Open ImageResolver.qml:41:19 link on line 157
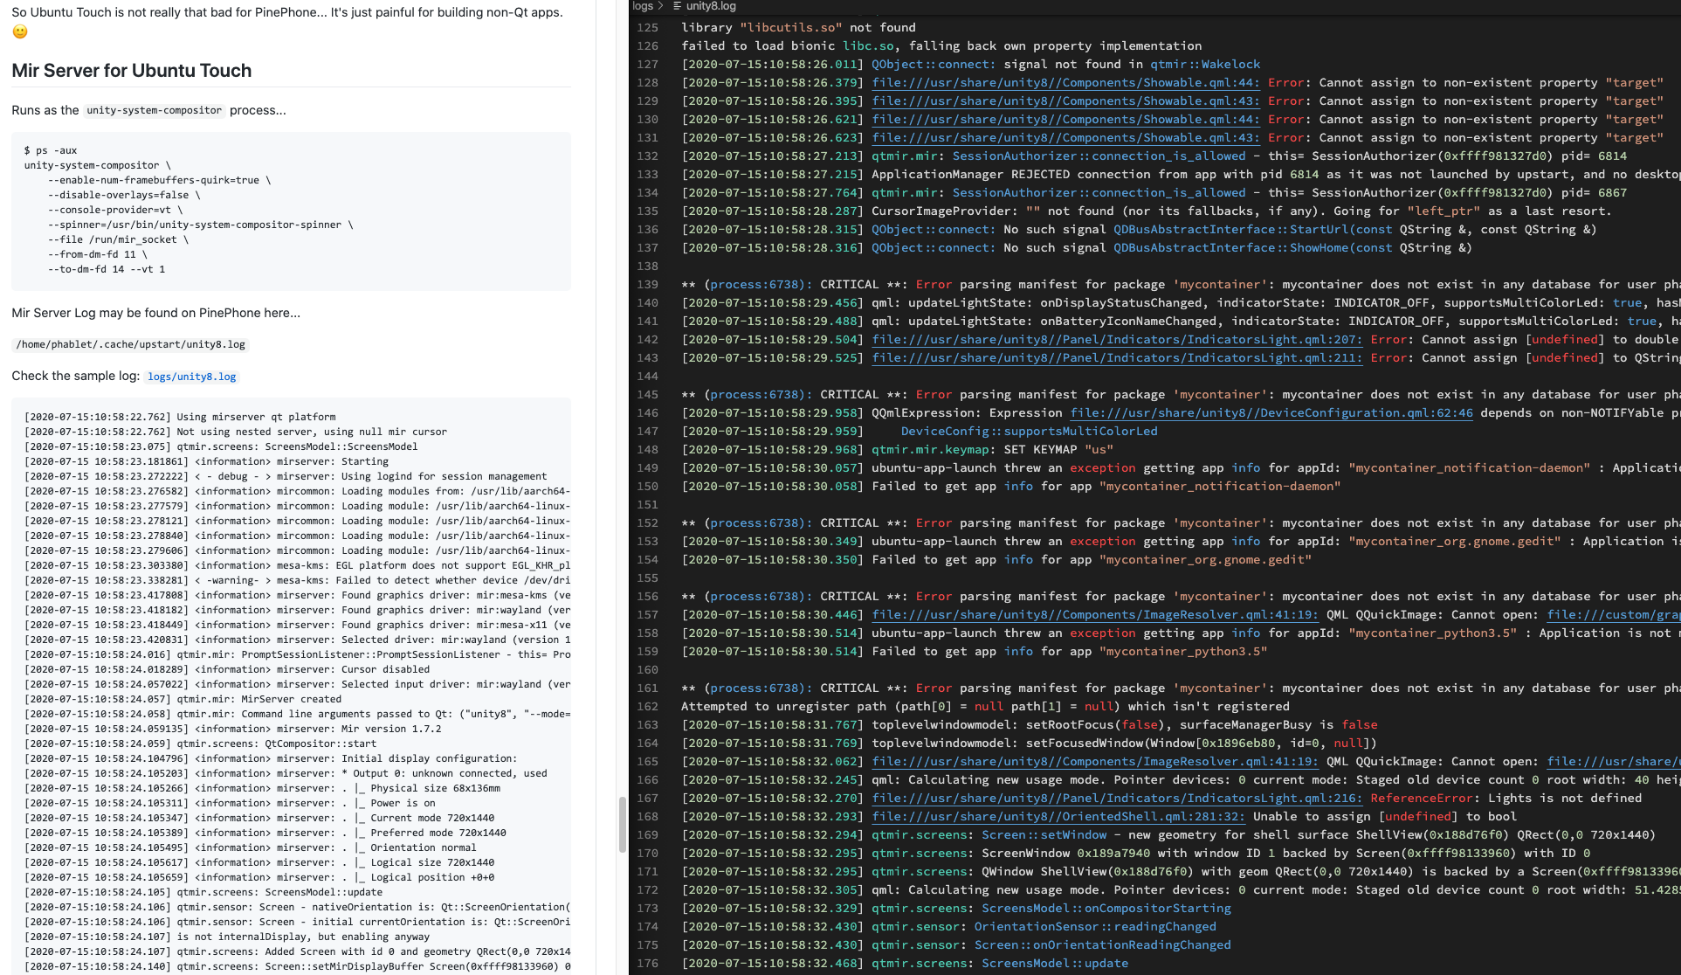 1095,615
